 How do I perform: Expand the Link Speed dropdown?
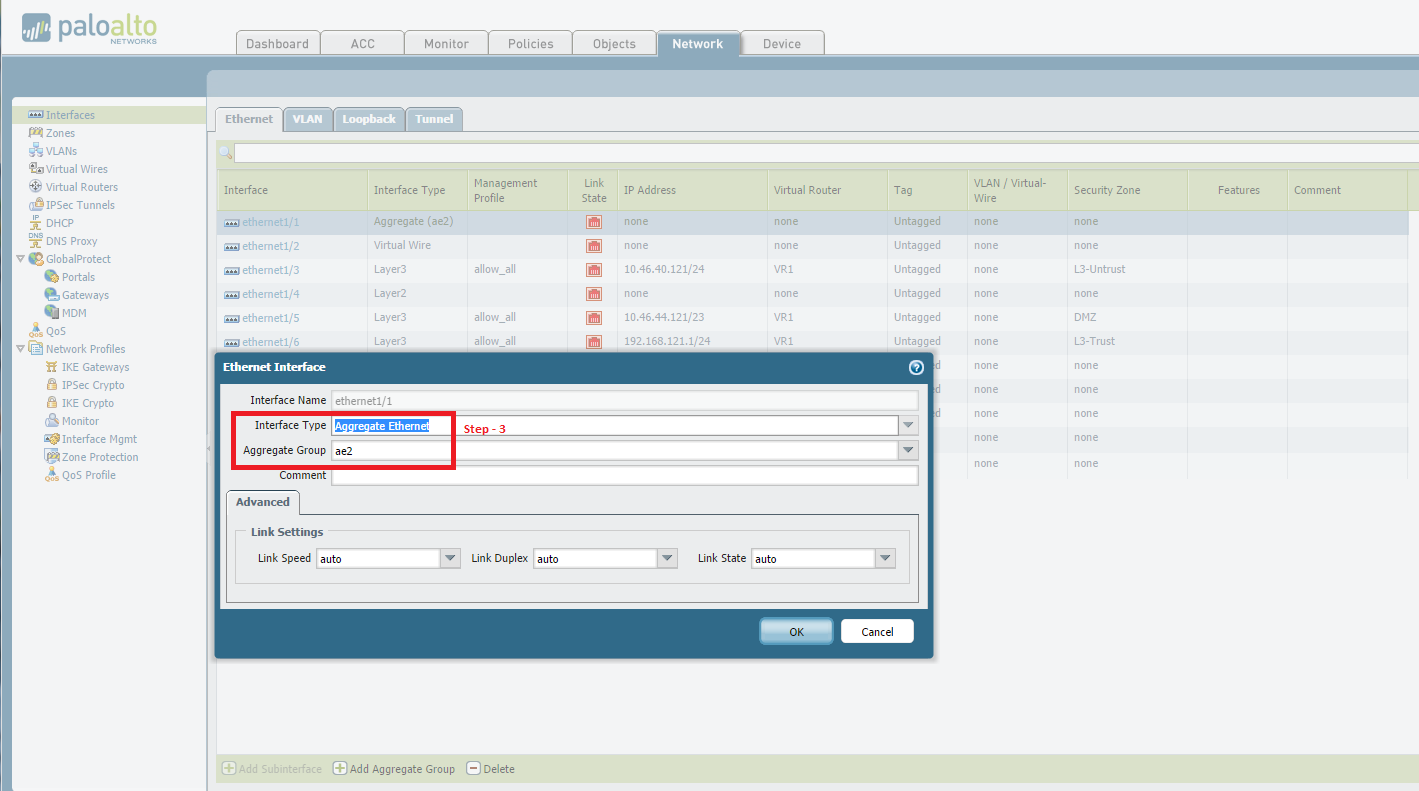(x=450, y=559)
